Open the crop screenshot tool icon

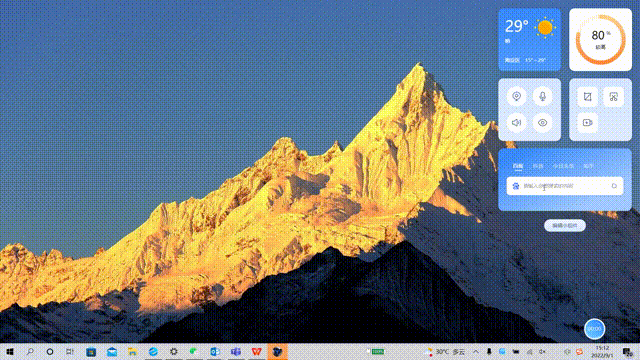tap(587, 97)
